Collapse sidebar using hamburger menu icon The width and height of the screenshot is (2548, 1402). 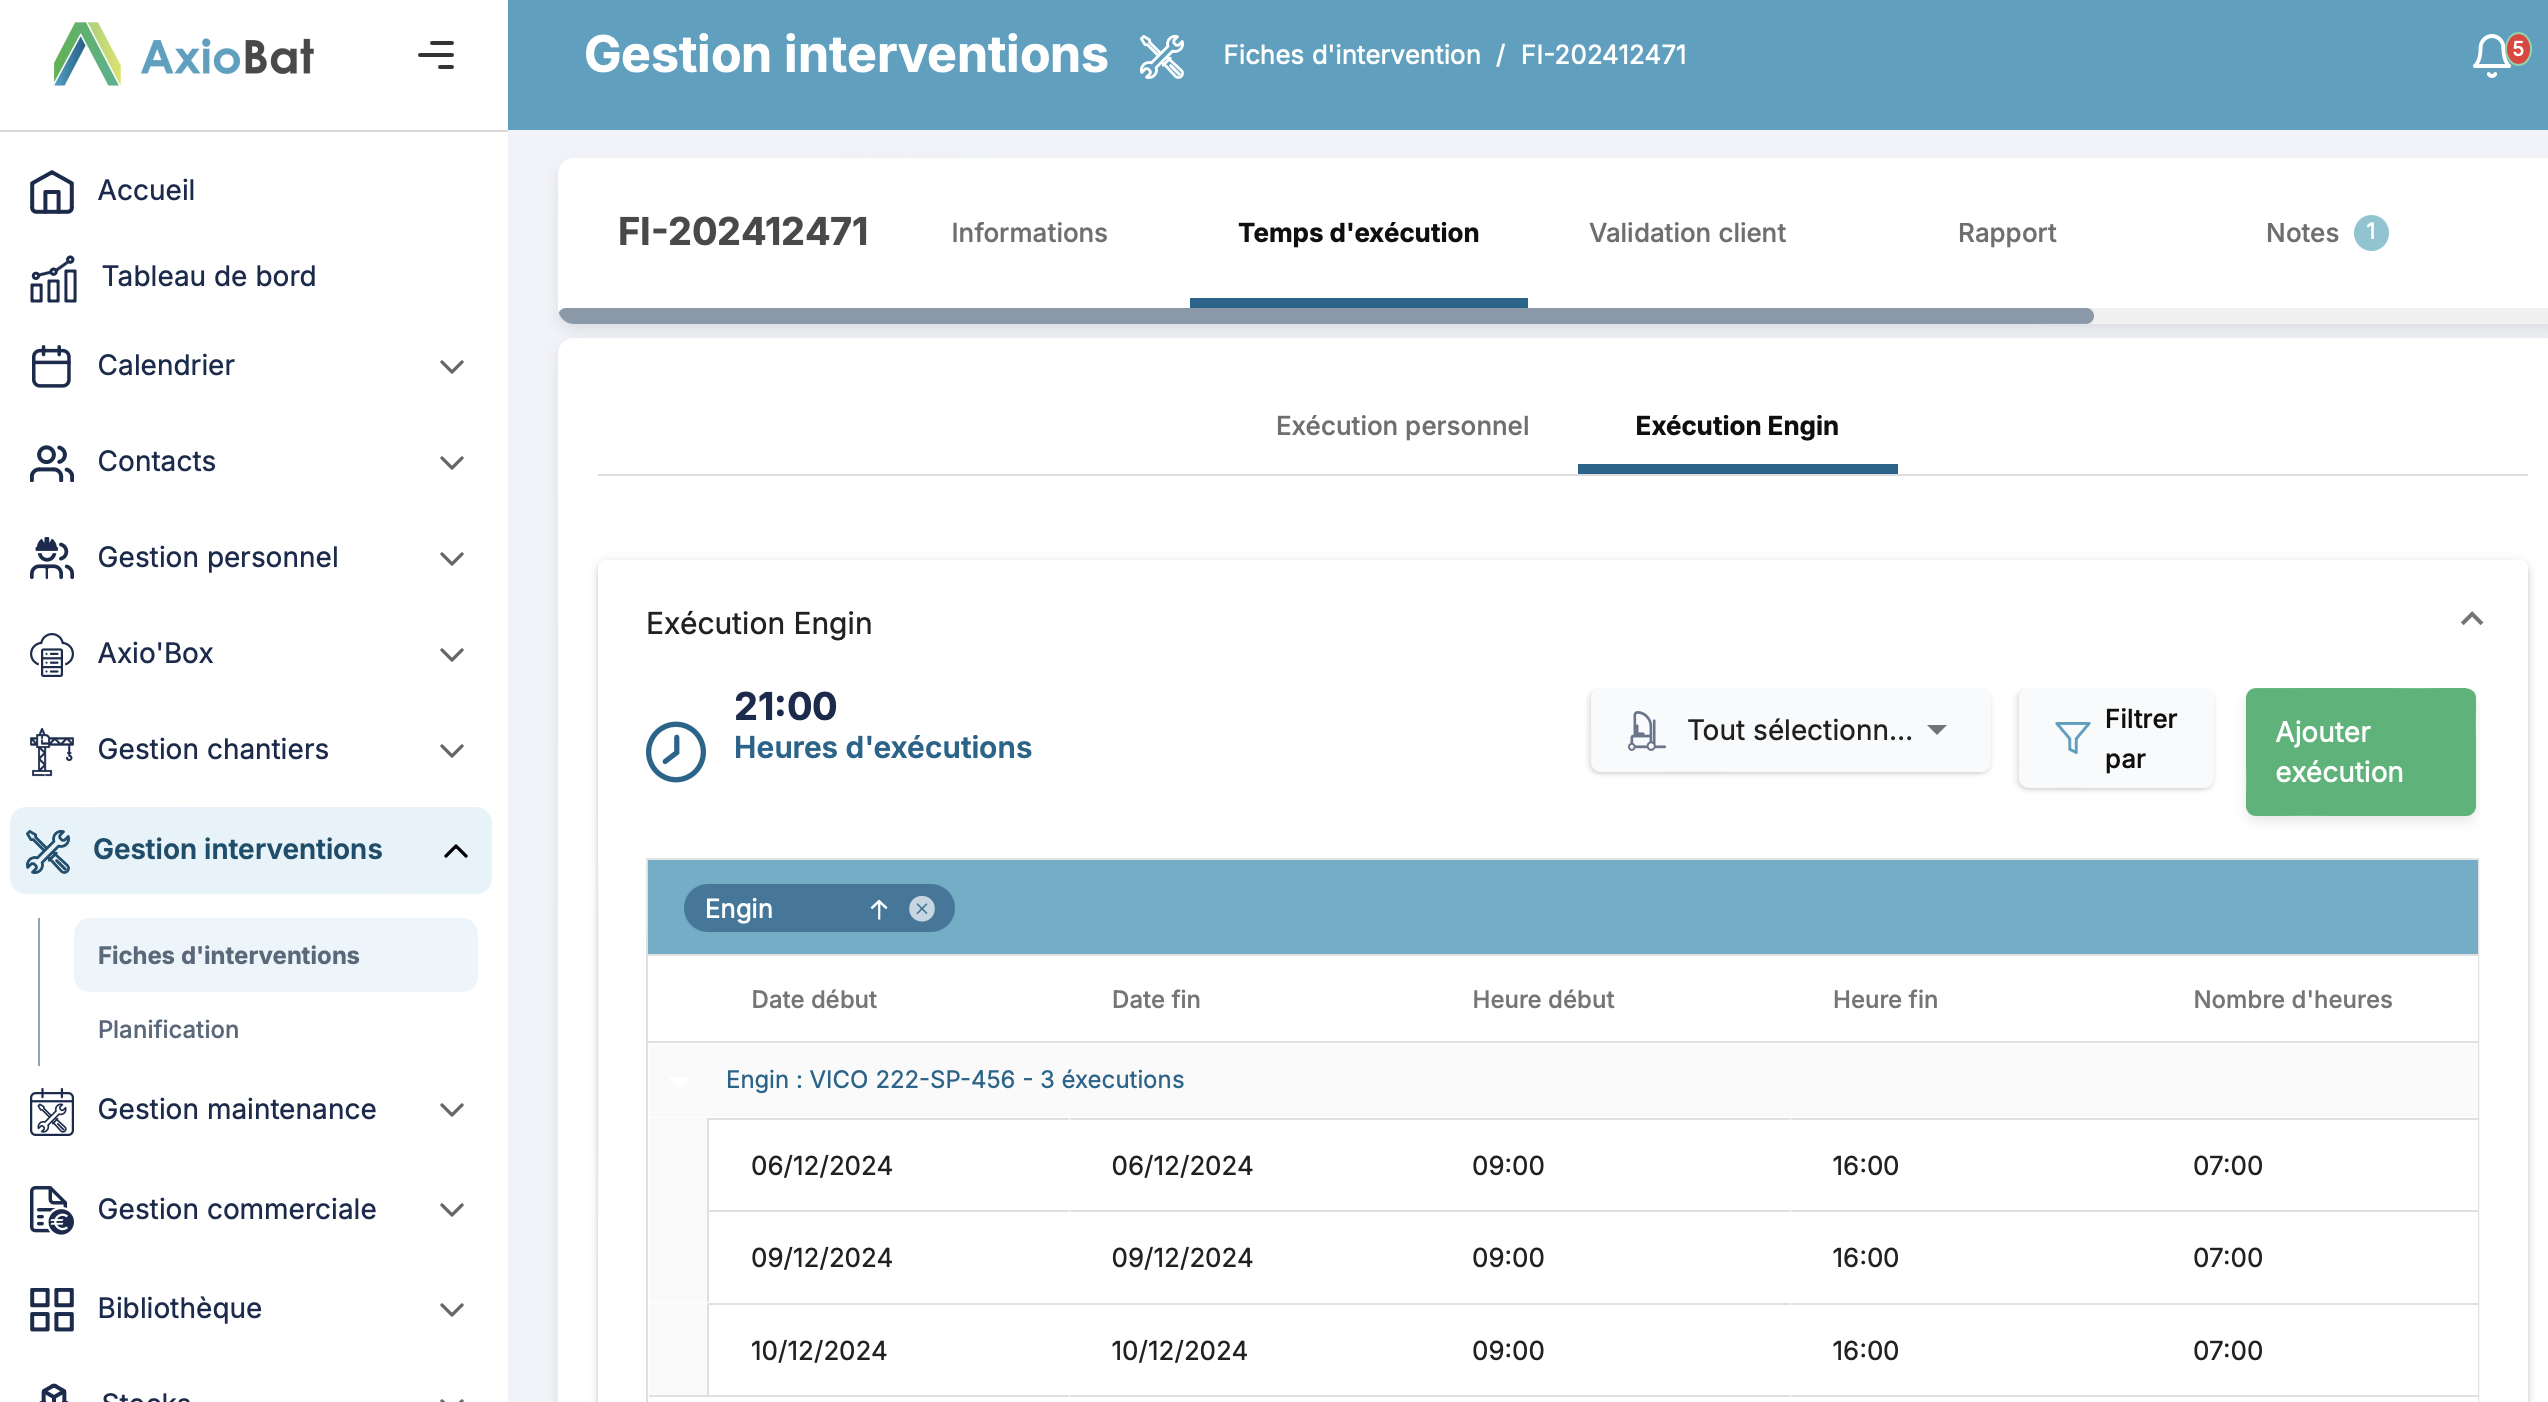[436, 55]
